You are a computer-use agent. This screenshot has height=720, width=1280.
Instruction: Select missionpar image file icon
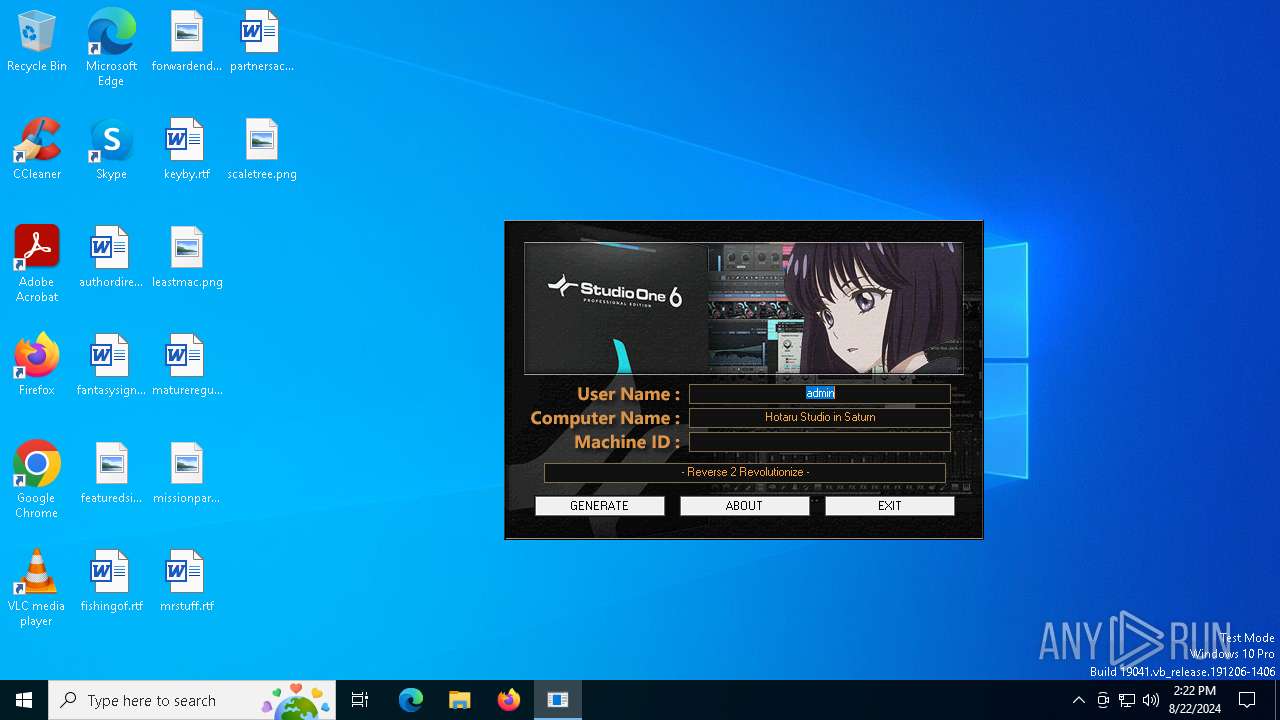coord(187,474)
